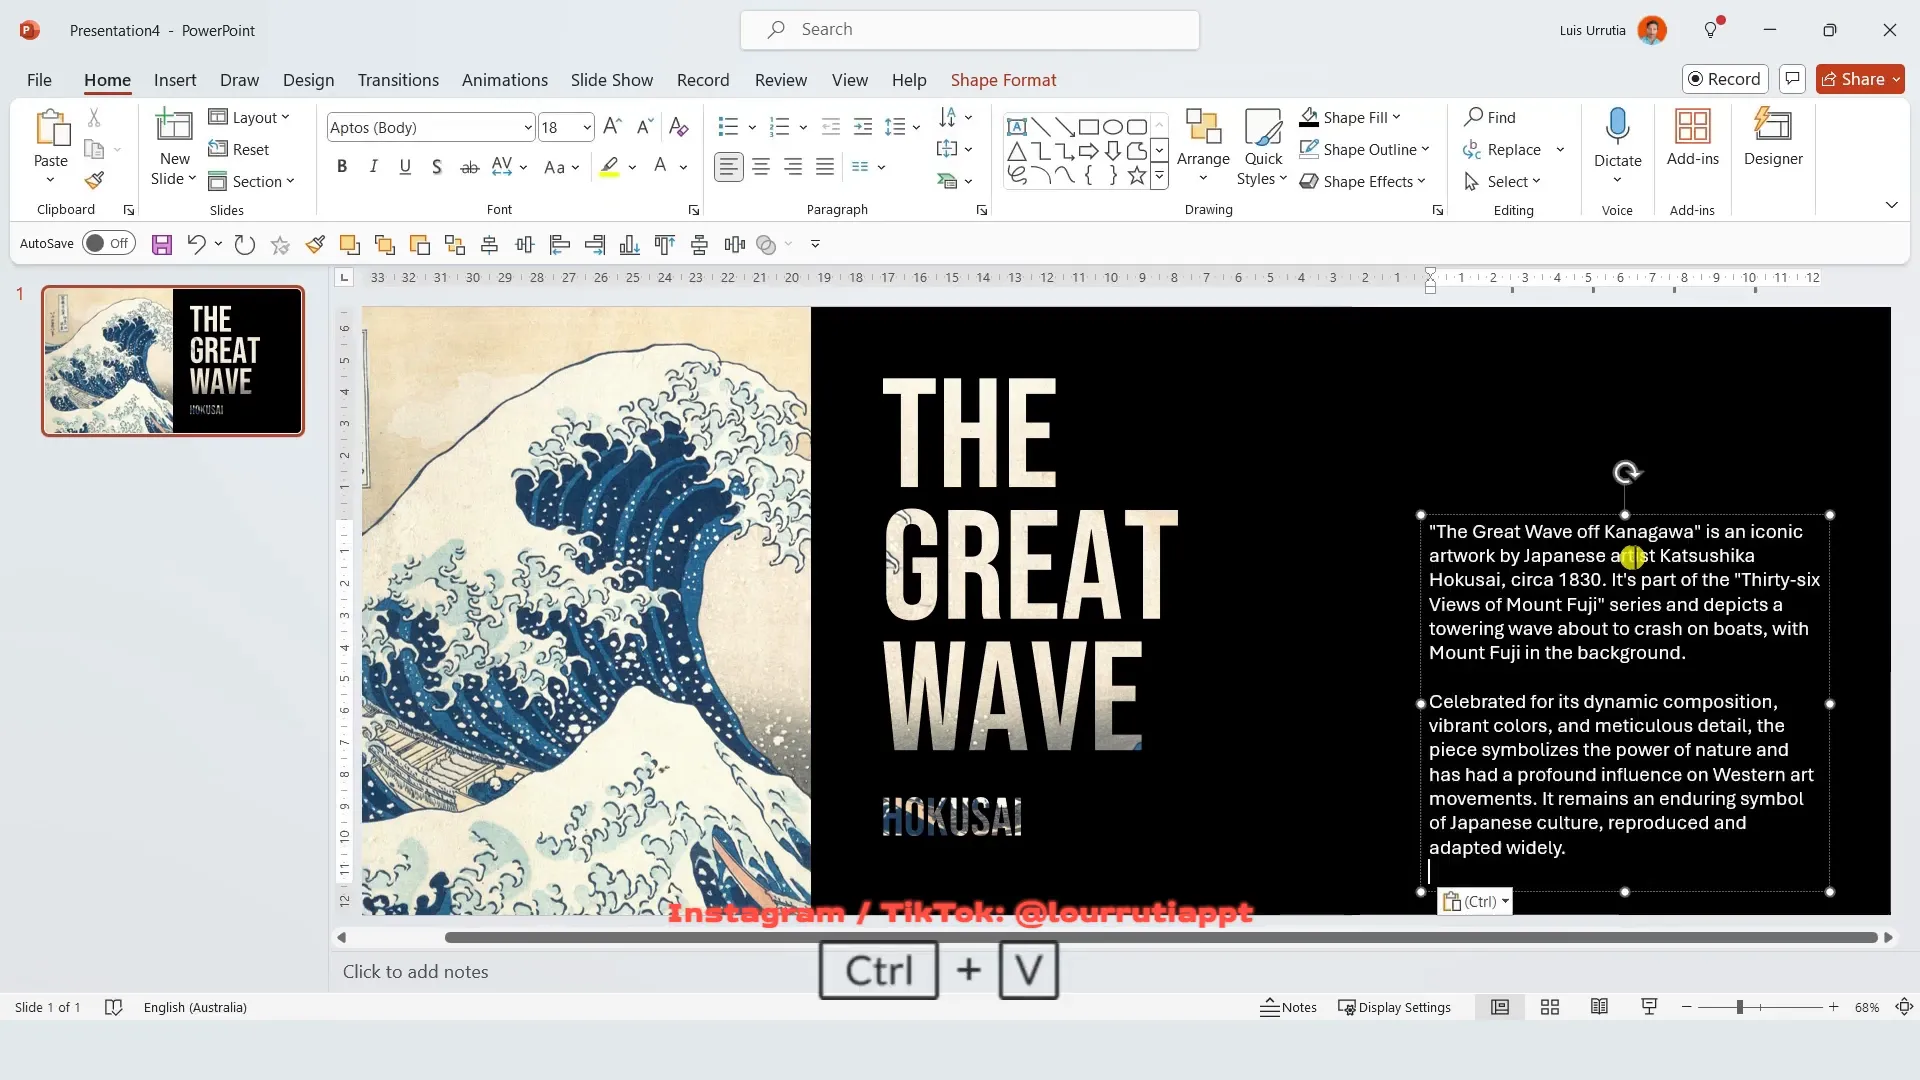The image size is (1920, 1080).
Task: Switch to the Design tab
Action: (308, 80)
